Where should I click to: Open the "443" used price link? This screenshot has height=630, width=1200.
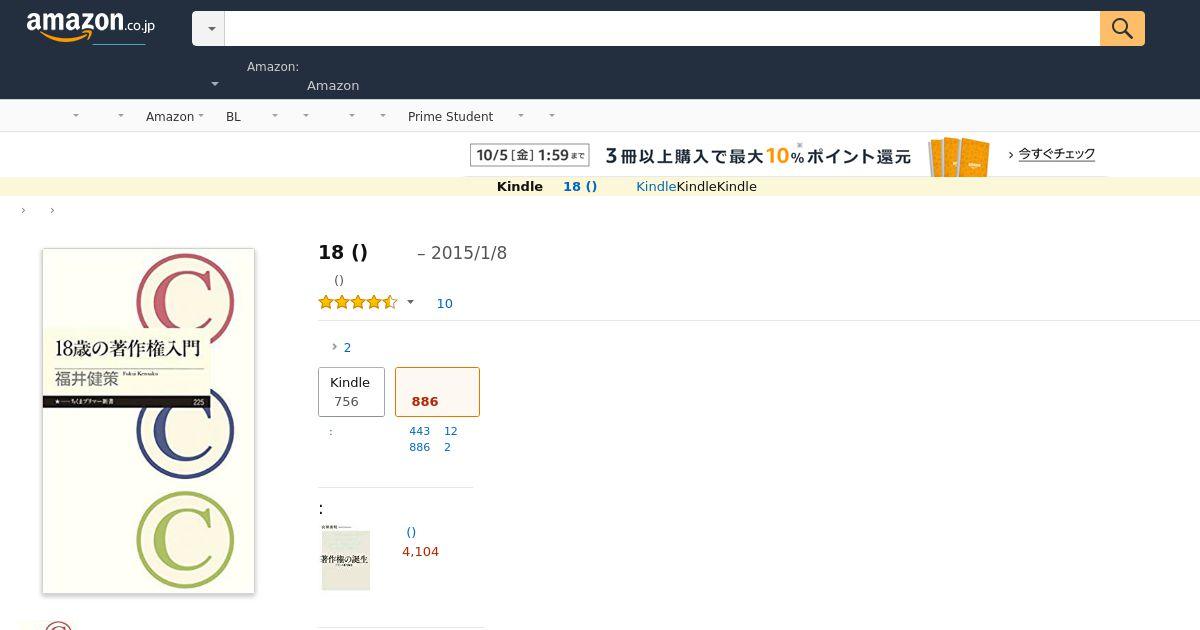pos(419,431)
